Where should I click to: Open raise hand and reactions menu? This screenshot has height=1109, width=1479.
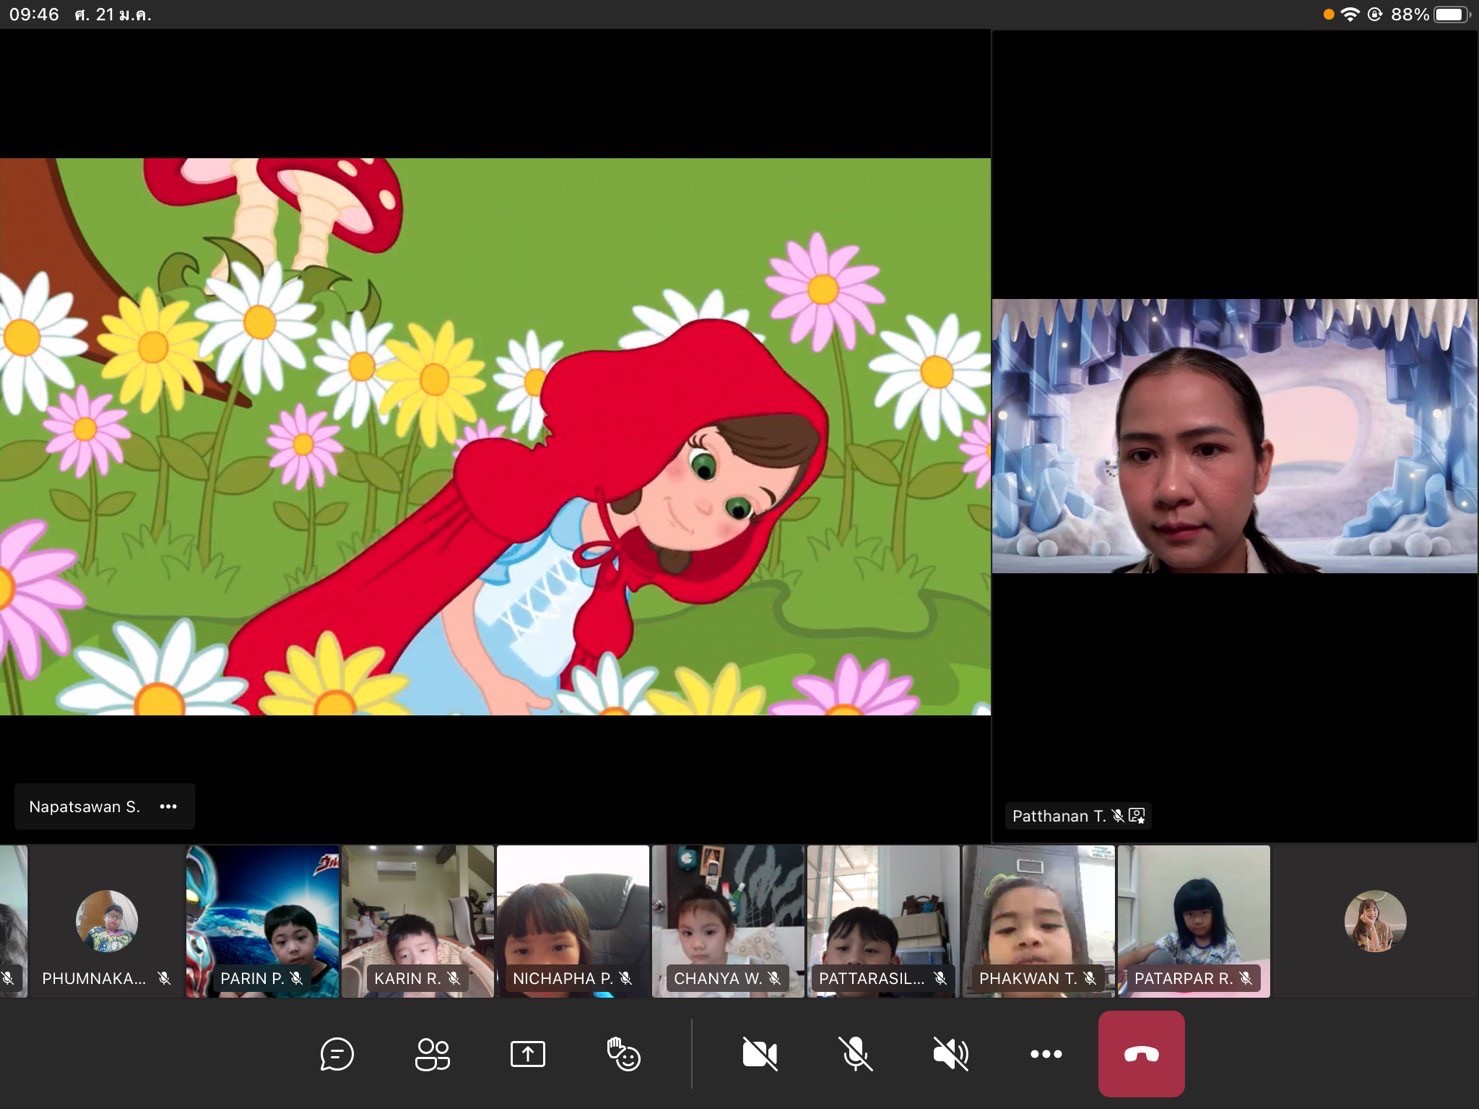(623, 1054)
